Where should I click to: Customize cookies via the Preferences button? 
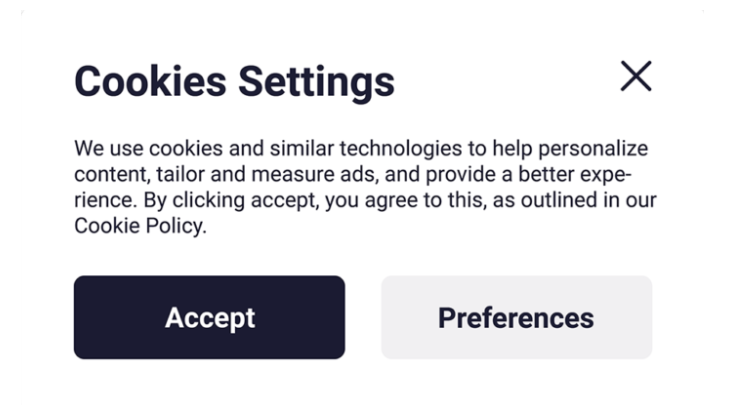coord(516,318)
